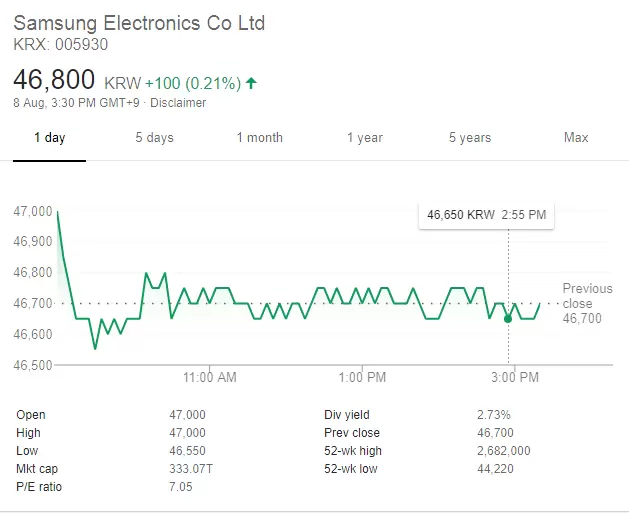Click the Previous close 46,700 label
The height and width of the screenshot is (513, 629).
coord(587,303)
